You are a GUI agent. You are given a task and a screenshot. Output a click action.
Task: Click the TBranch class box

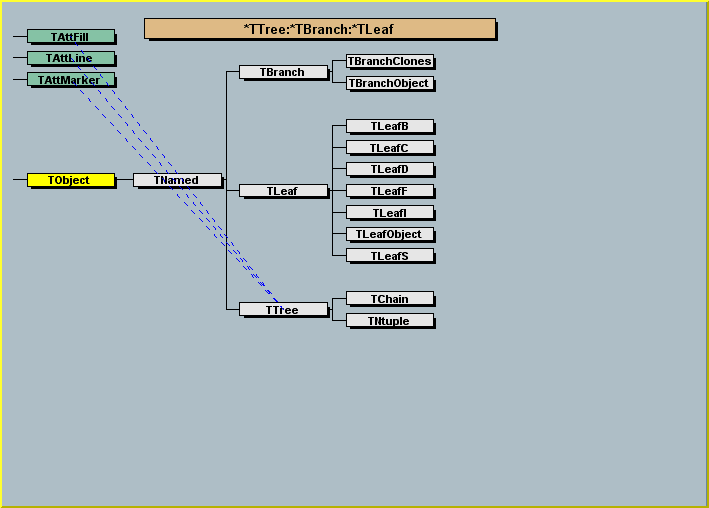284,72
